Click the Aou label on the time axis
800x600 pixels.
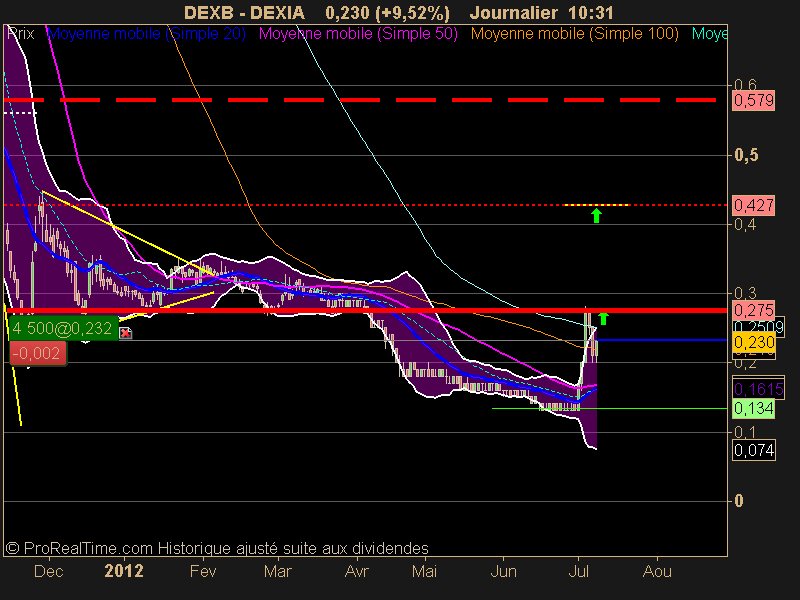[x=657, y=571]
